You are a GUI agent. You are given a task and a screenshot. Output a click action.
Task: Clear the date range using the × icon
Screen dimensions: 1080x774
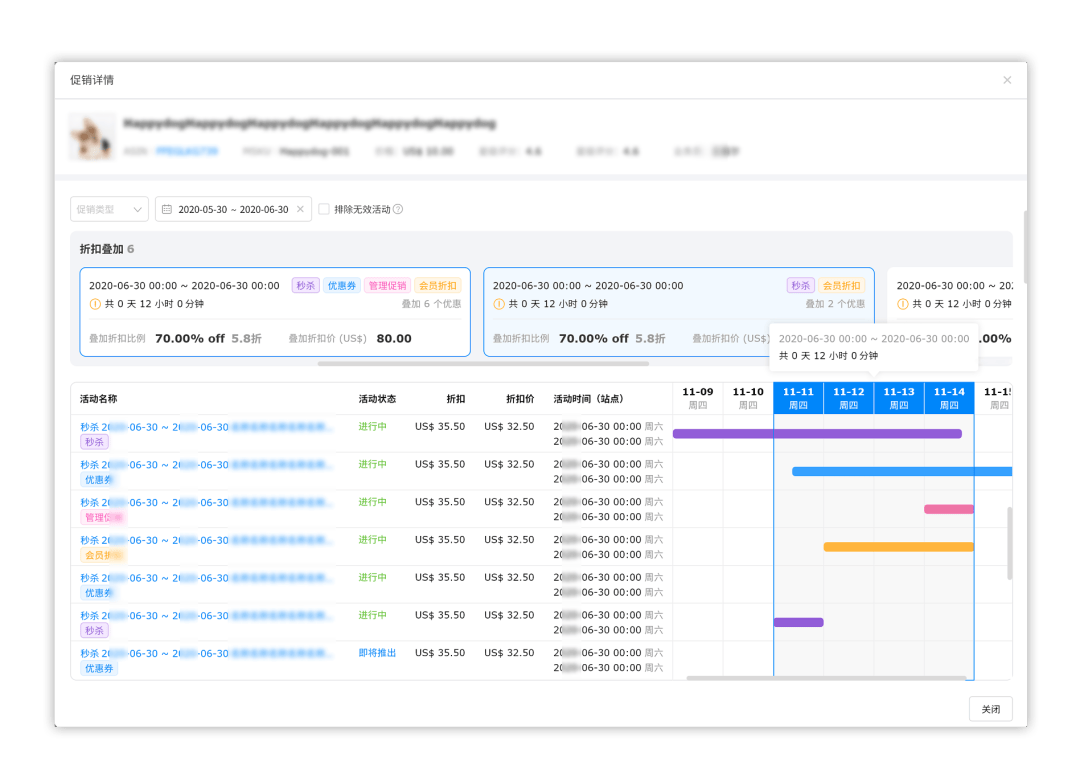coord(300,209)
